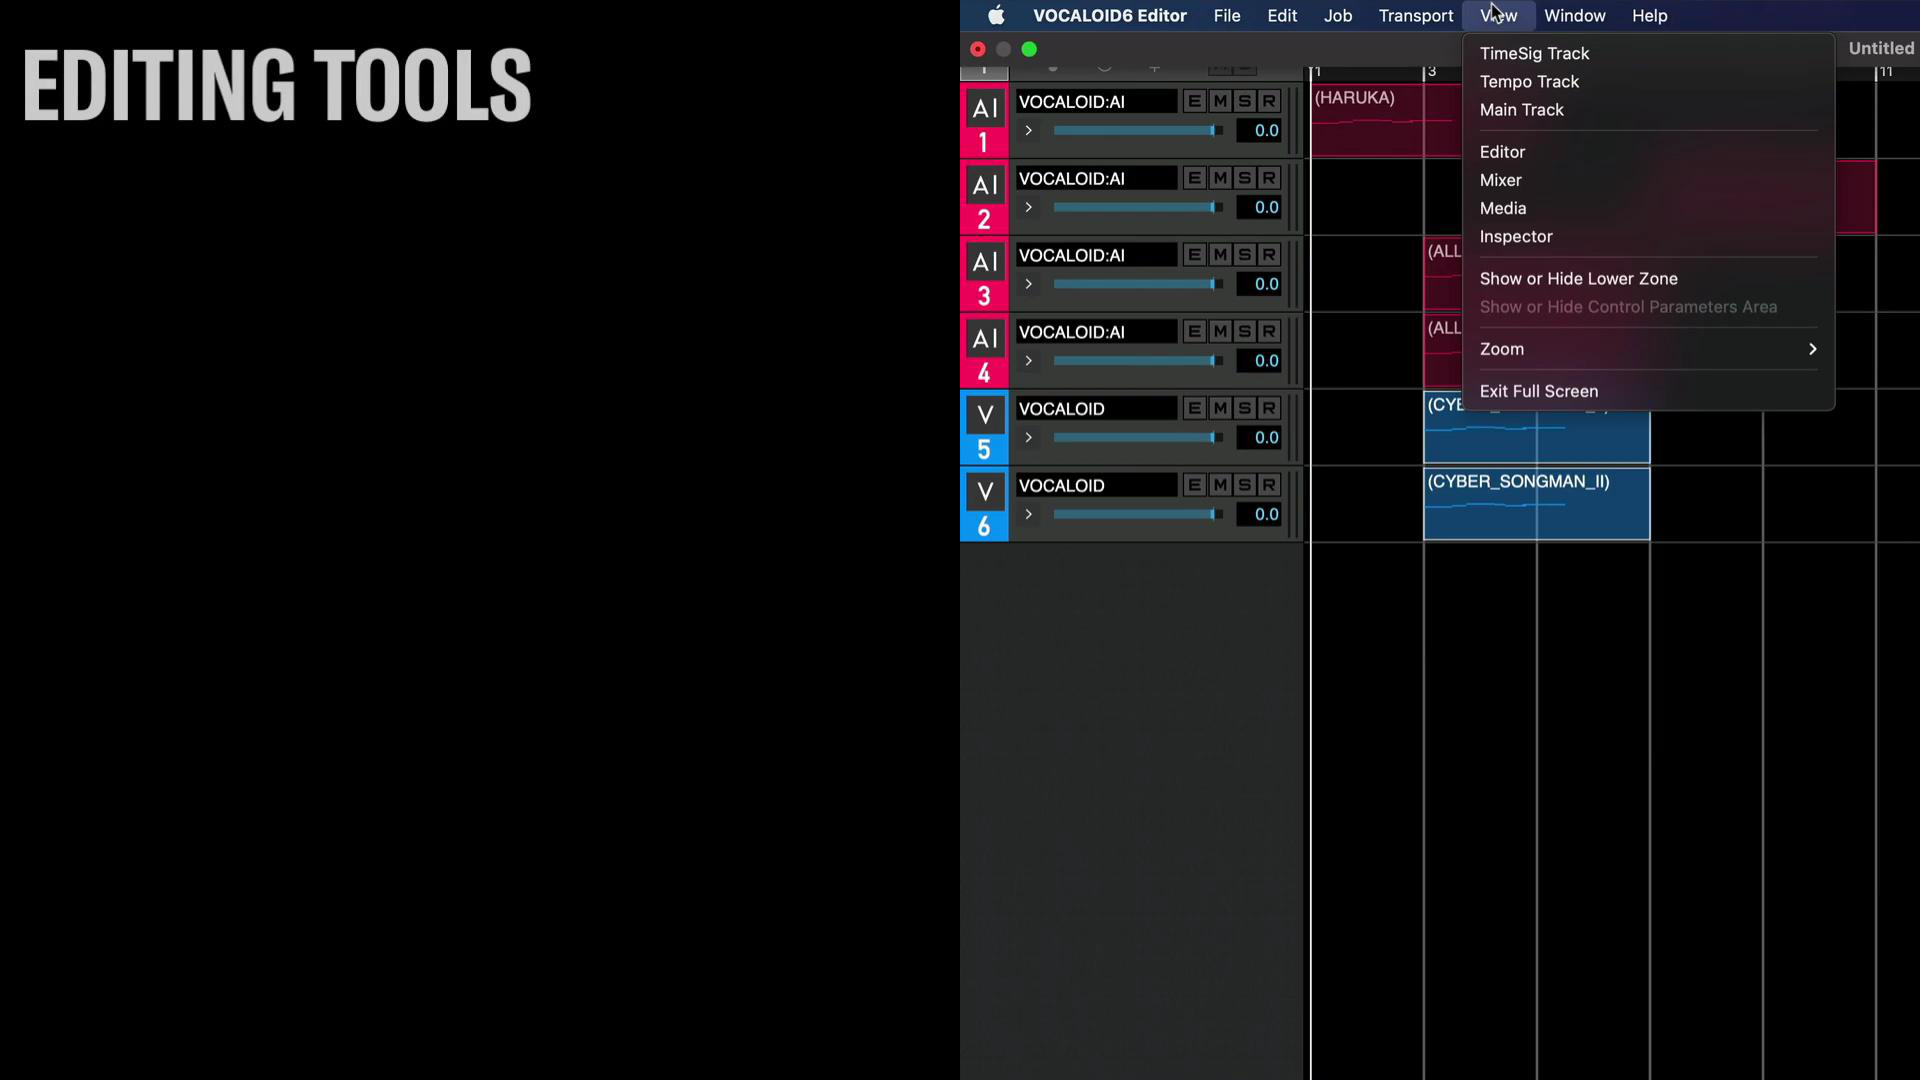
Task: Mute track 1 with M button
Action: coord(1220,101)
